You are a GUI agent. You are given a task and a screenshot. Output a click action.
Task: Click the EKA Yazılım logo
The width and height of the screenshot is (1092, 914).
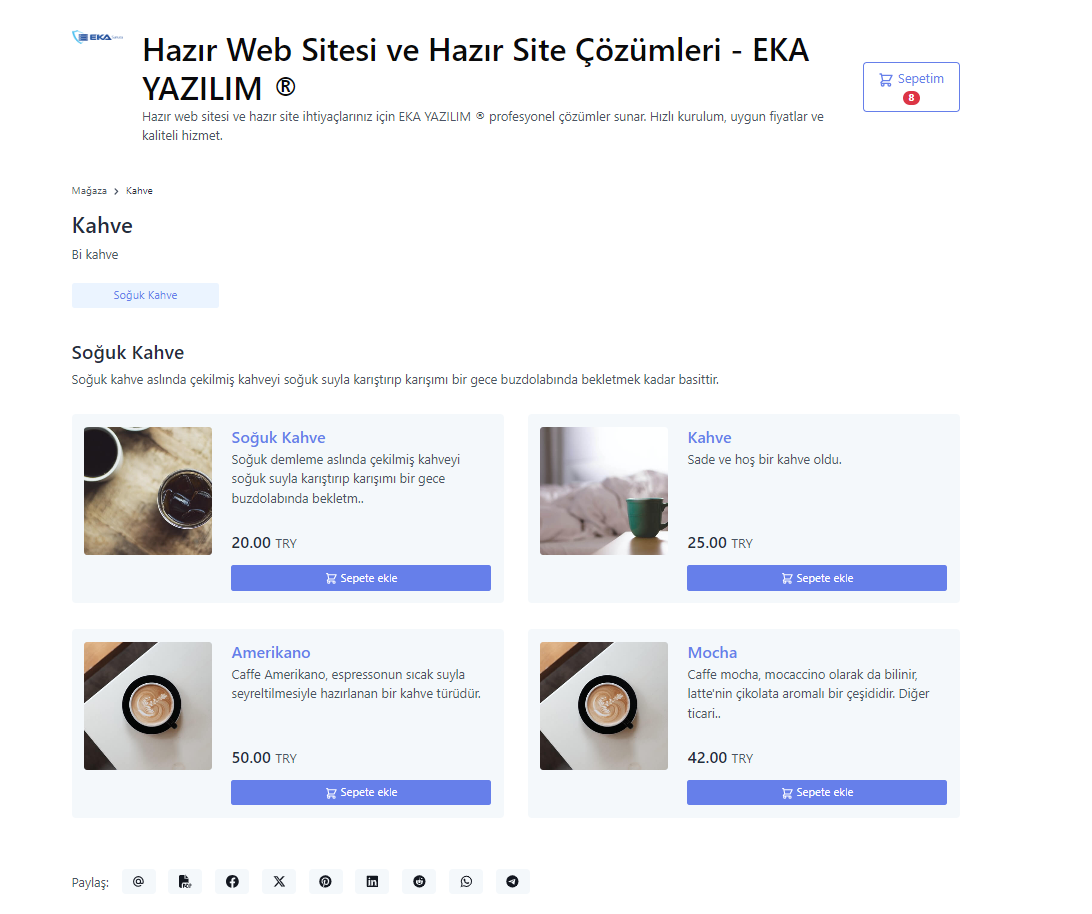pyautogui.click(x=98, y=37)
